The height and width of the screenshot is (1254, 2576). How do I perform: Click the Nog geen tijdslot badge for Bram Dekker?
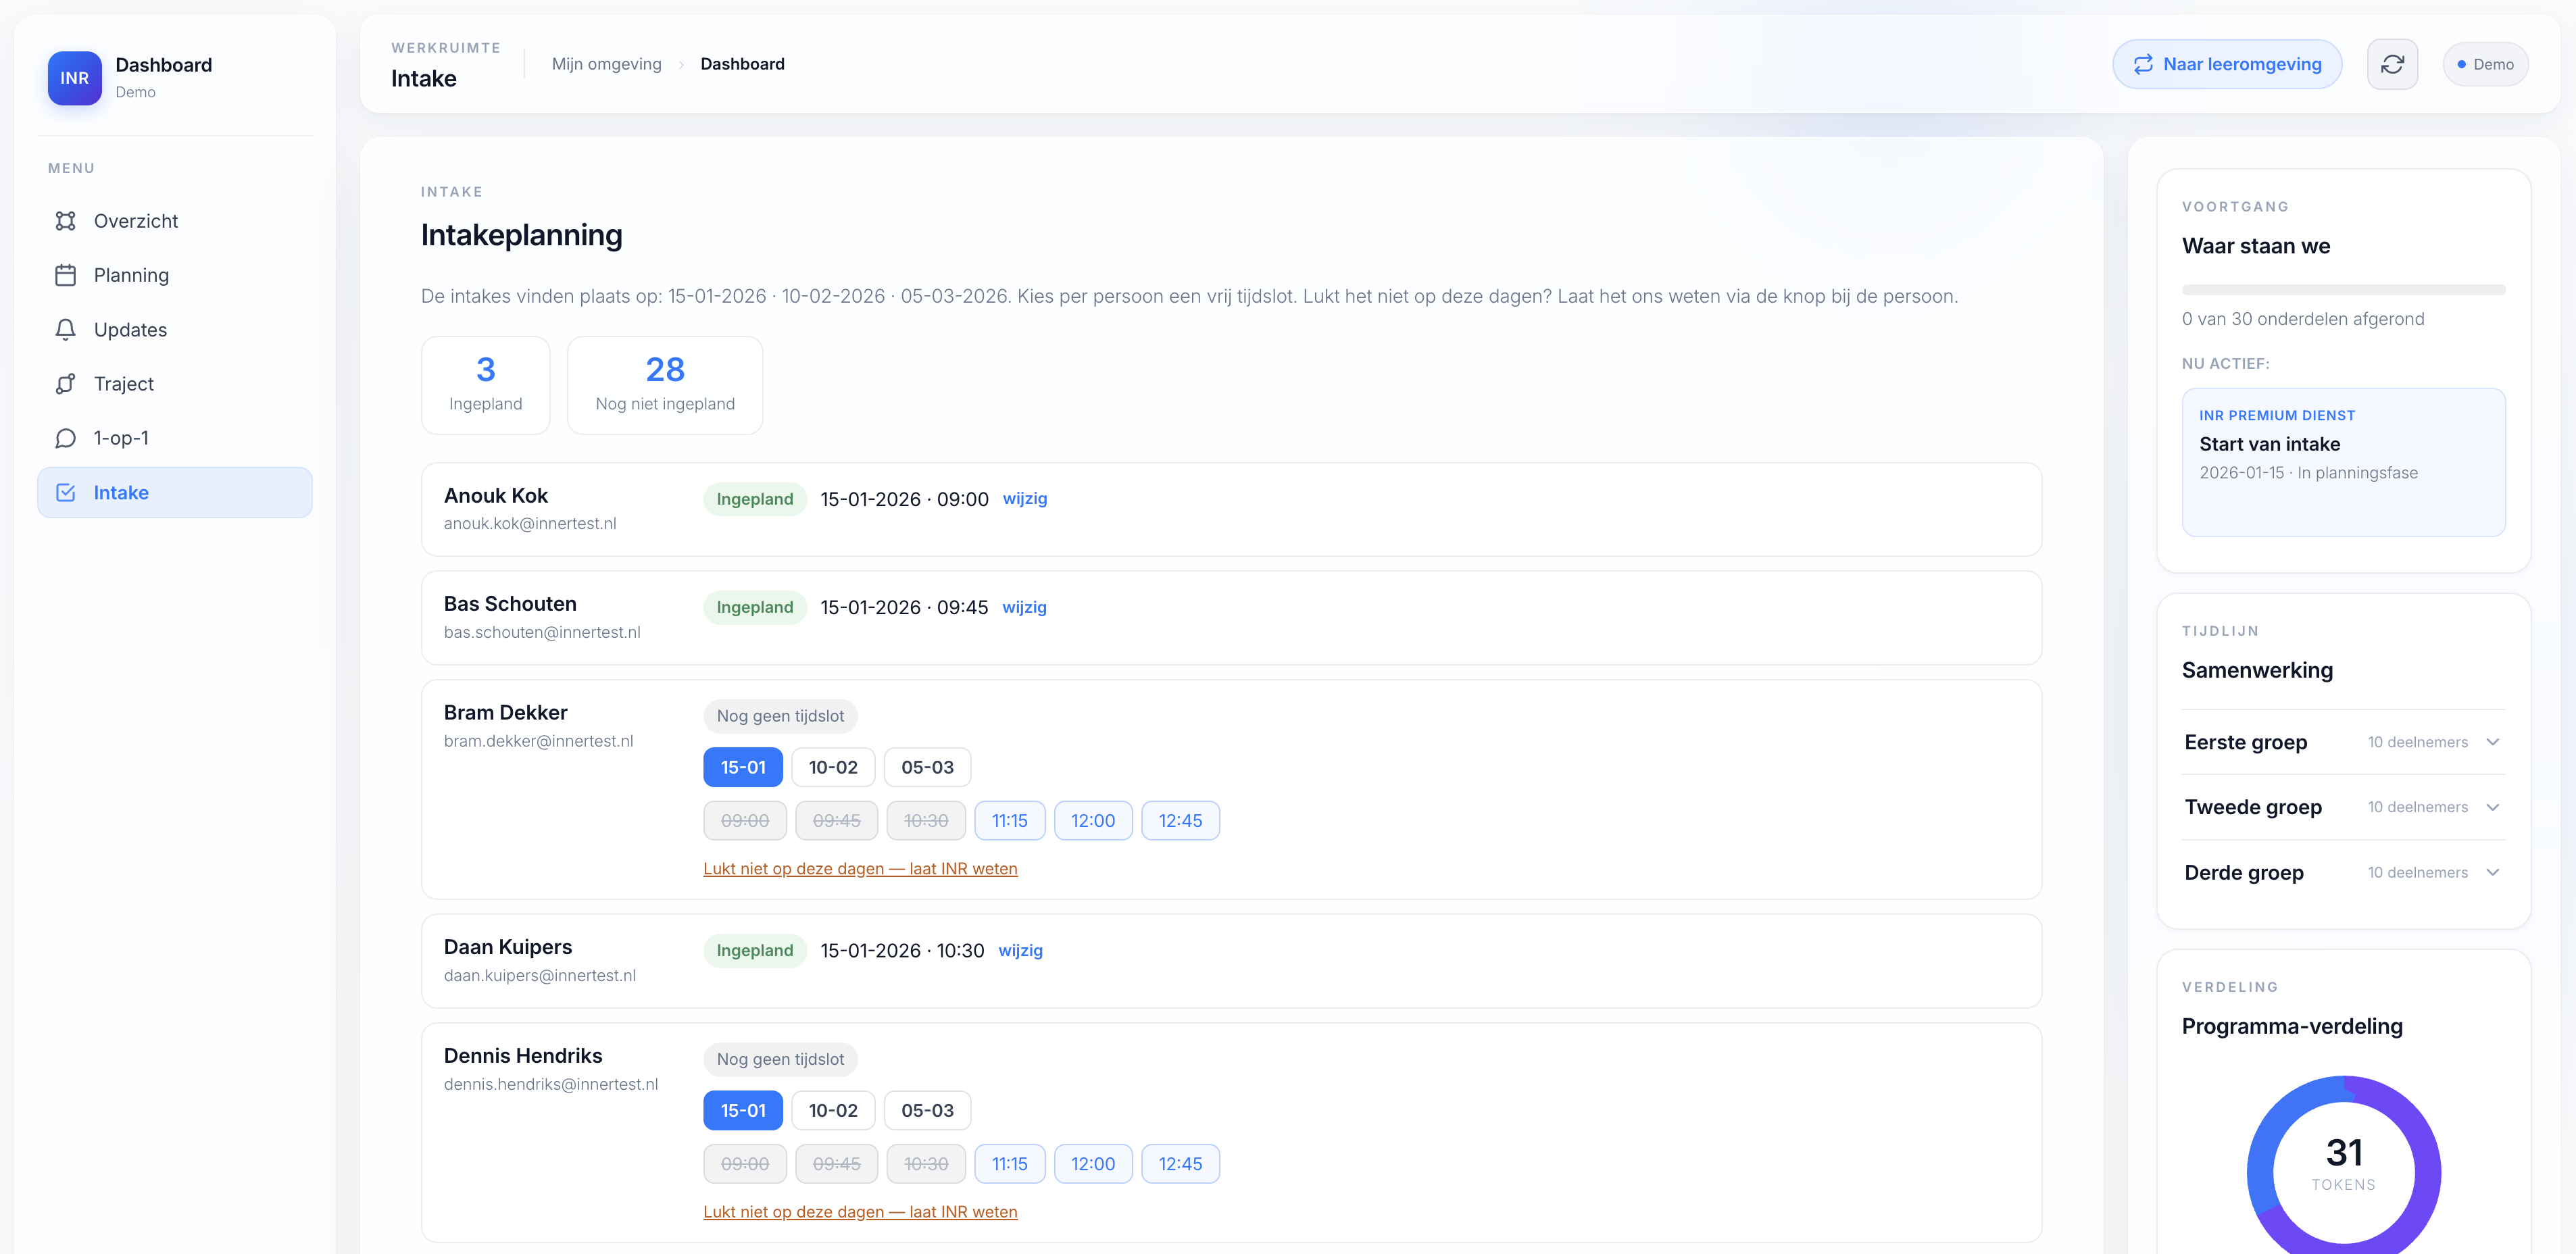pos(780,716)
